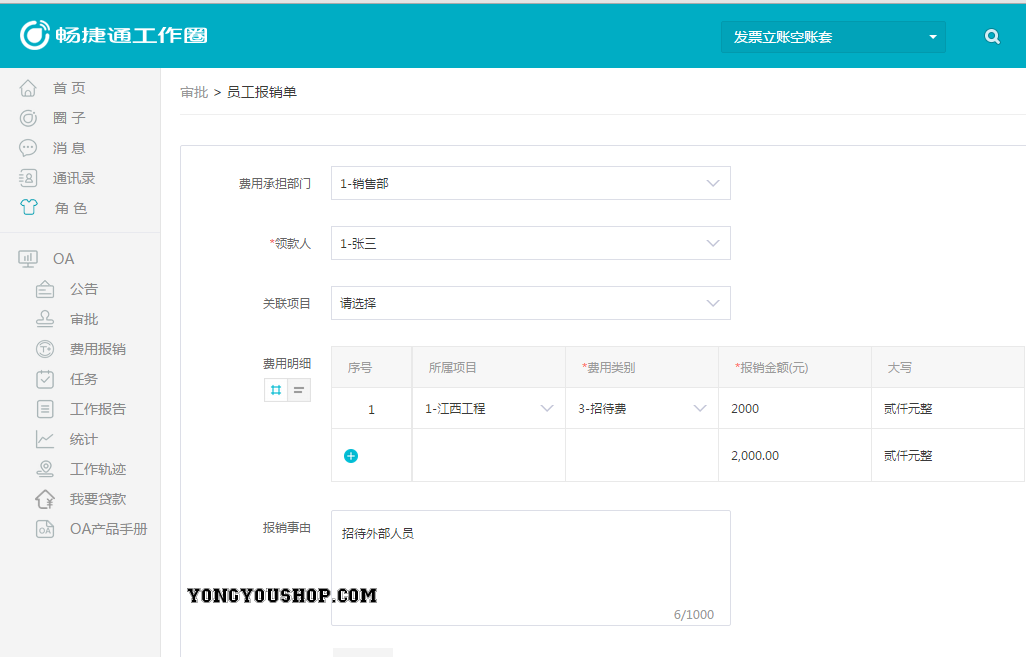
Task: Open the search magnifier icon
Action: point(992,37)
